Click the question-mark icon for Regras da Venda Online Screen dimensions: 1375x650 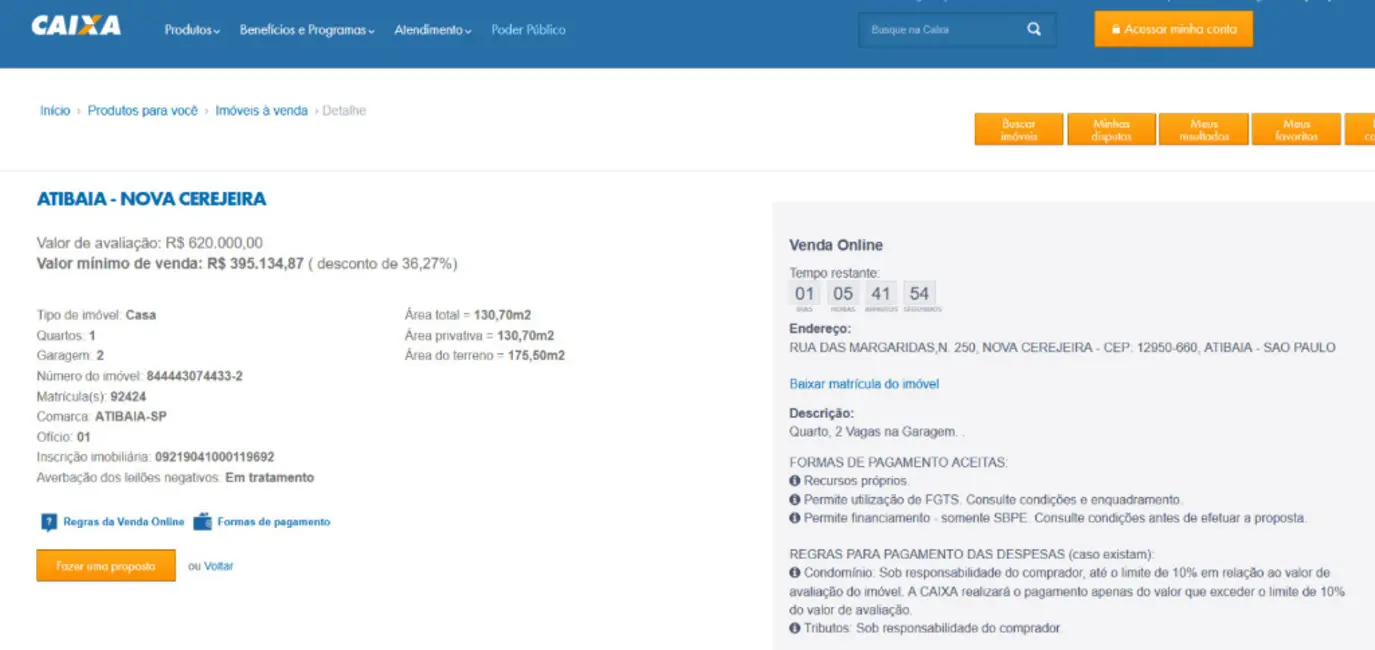tap(48, 522)
